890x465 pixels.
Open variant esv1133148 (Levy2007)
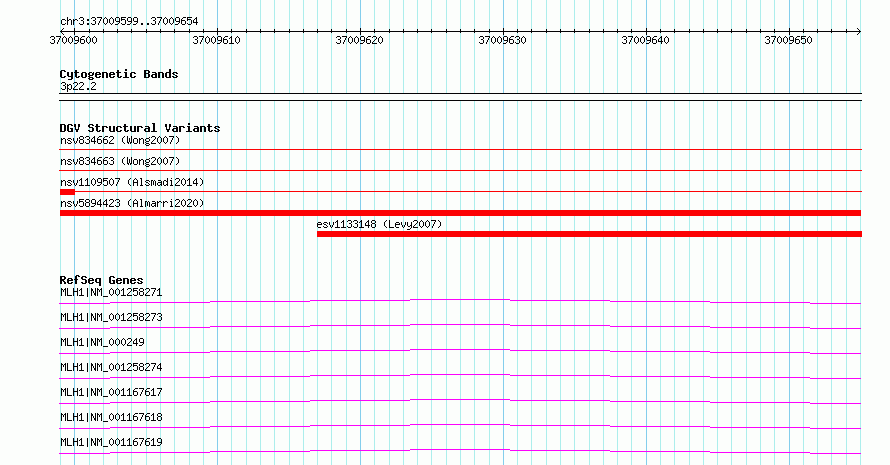tap(379, 224)
